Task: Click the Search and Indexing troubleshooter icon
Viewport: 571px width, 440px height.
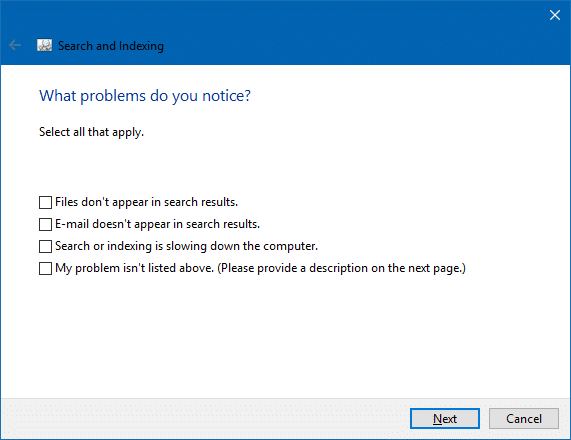Action: [x=44, y=45]
